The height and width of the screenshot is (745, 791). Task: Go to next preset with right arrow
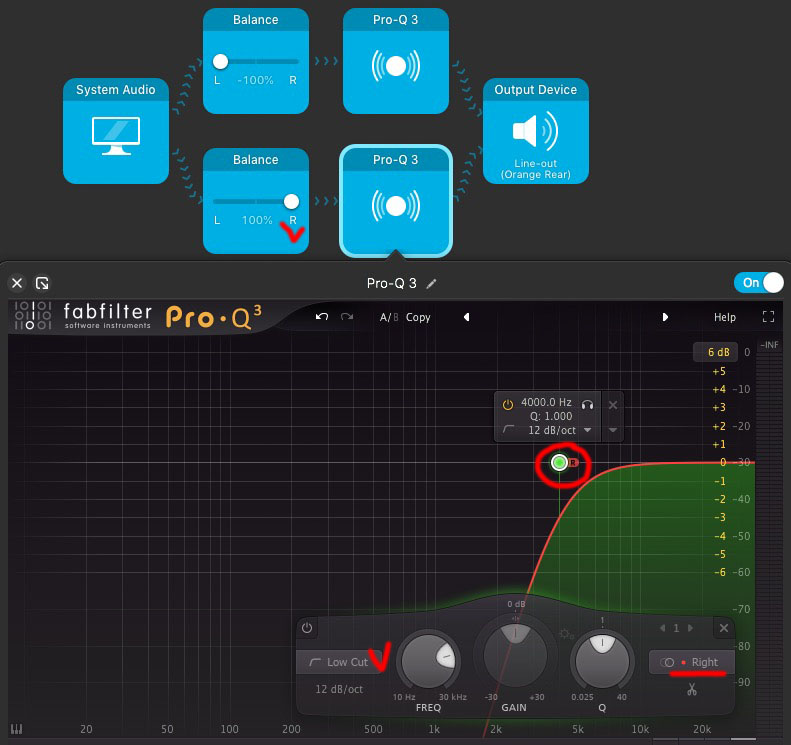click(x=665, y=317)
